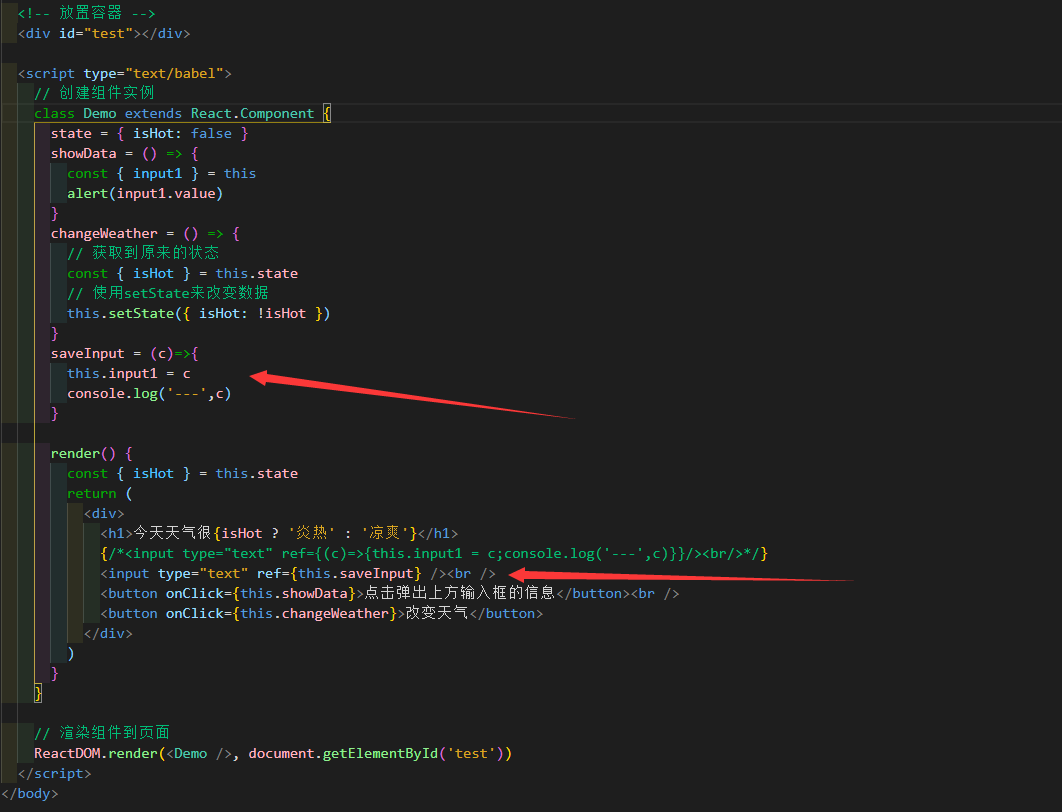
Task: Click the comment '使用setState来改变数据'
Action: coord(168,293)
